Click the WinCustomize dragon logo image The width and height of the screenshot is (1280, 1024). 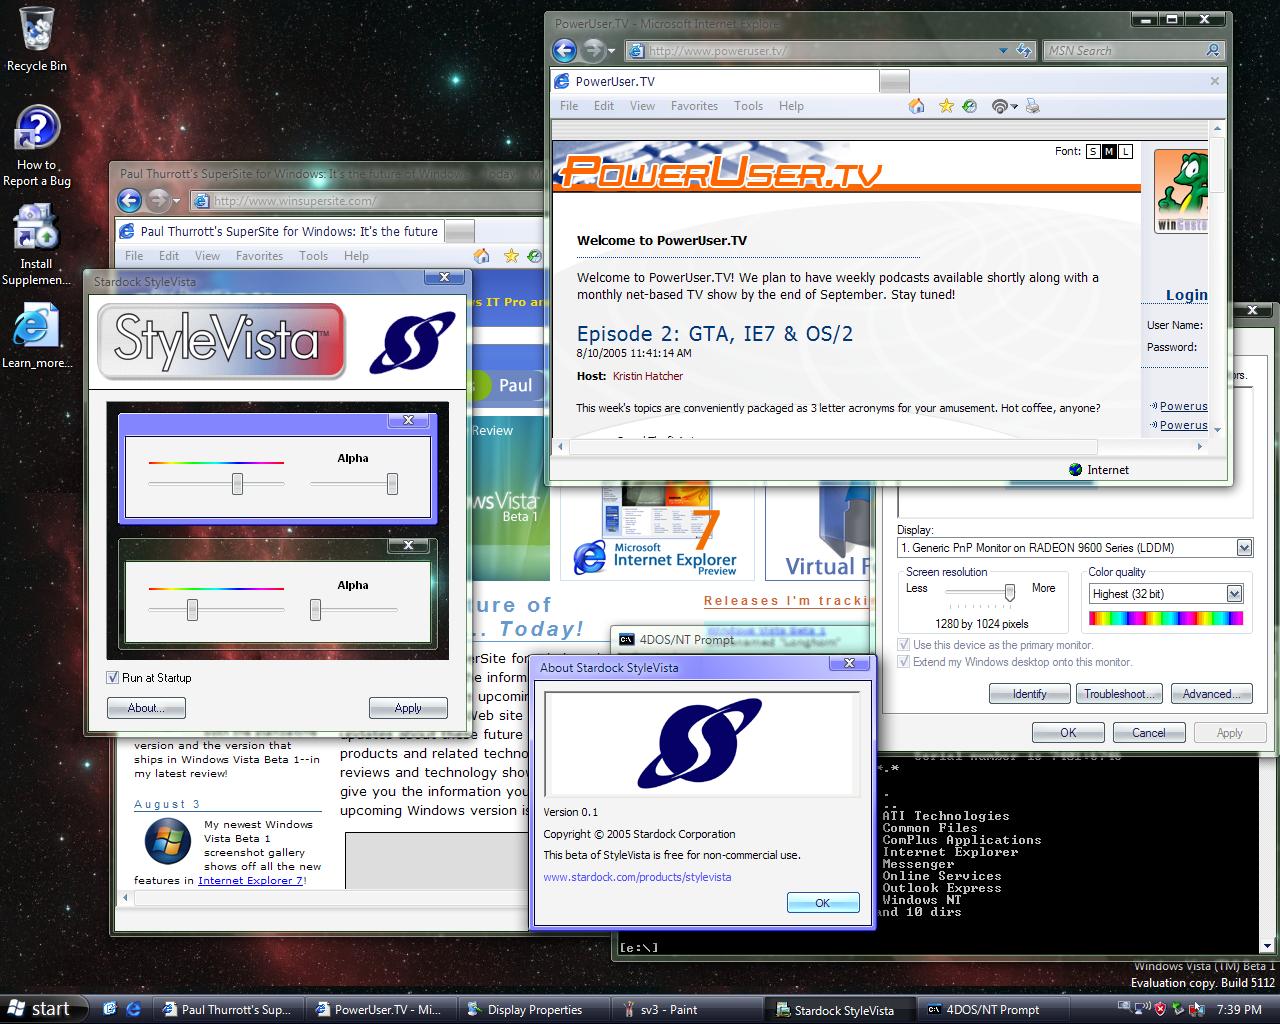click(1181, 191)
